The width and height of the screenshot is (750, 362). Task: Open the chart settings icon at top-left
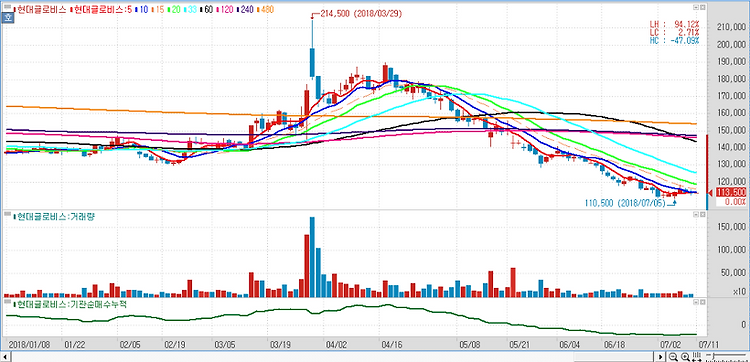pos(7,7)
